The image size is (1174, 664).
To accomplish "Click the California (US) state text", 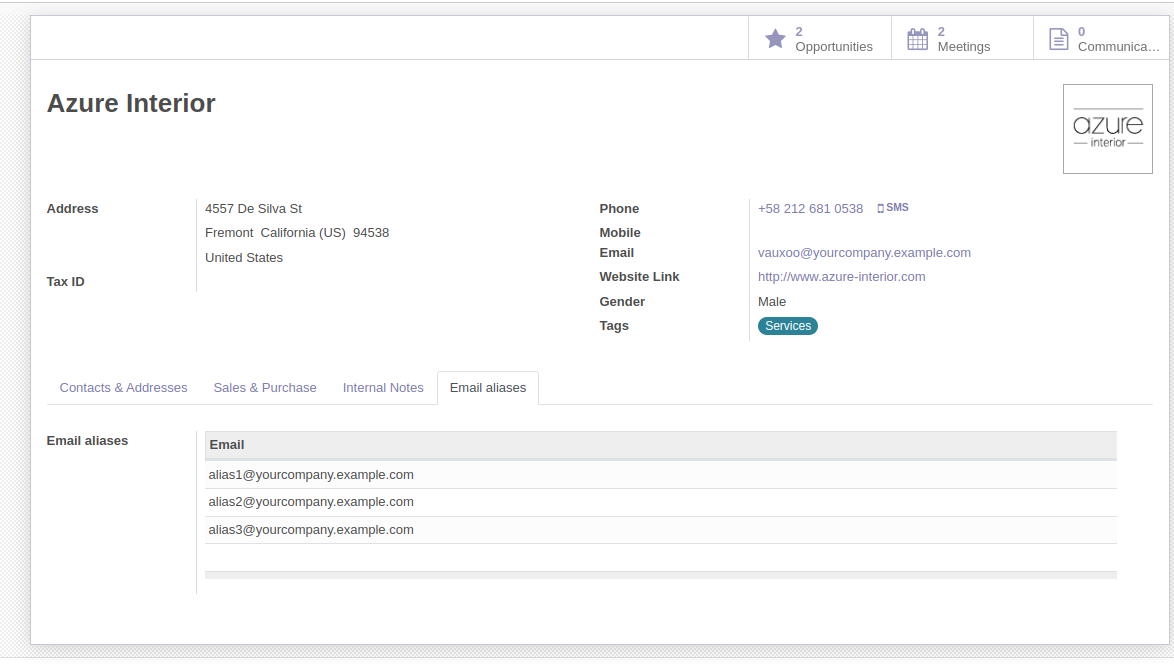I will [303, 233].
